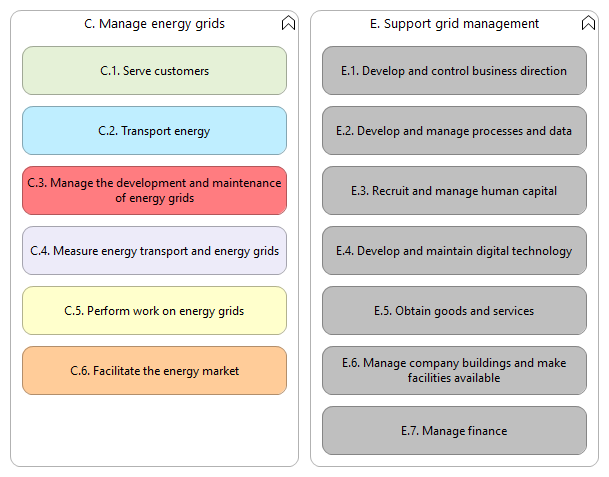Click empty area below C.6. in Manage energy grids
Viewport: 609px width, 477px height.
click(x=155, y=430)
